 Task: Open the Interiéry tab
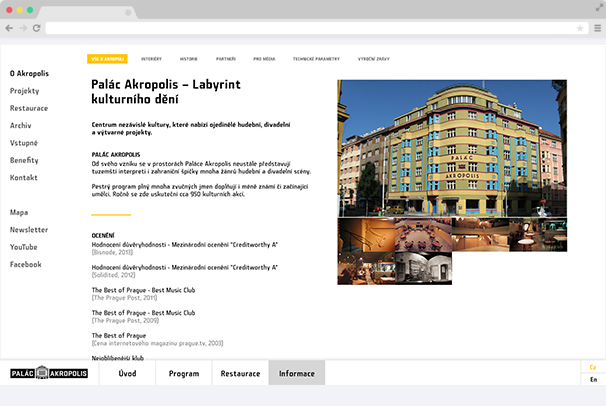point(151,59)
